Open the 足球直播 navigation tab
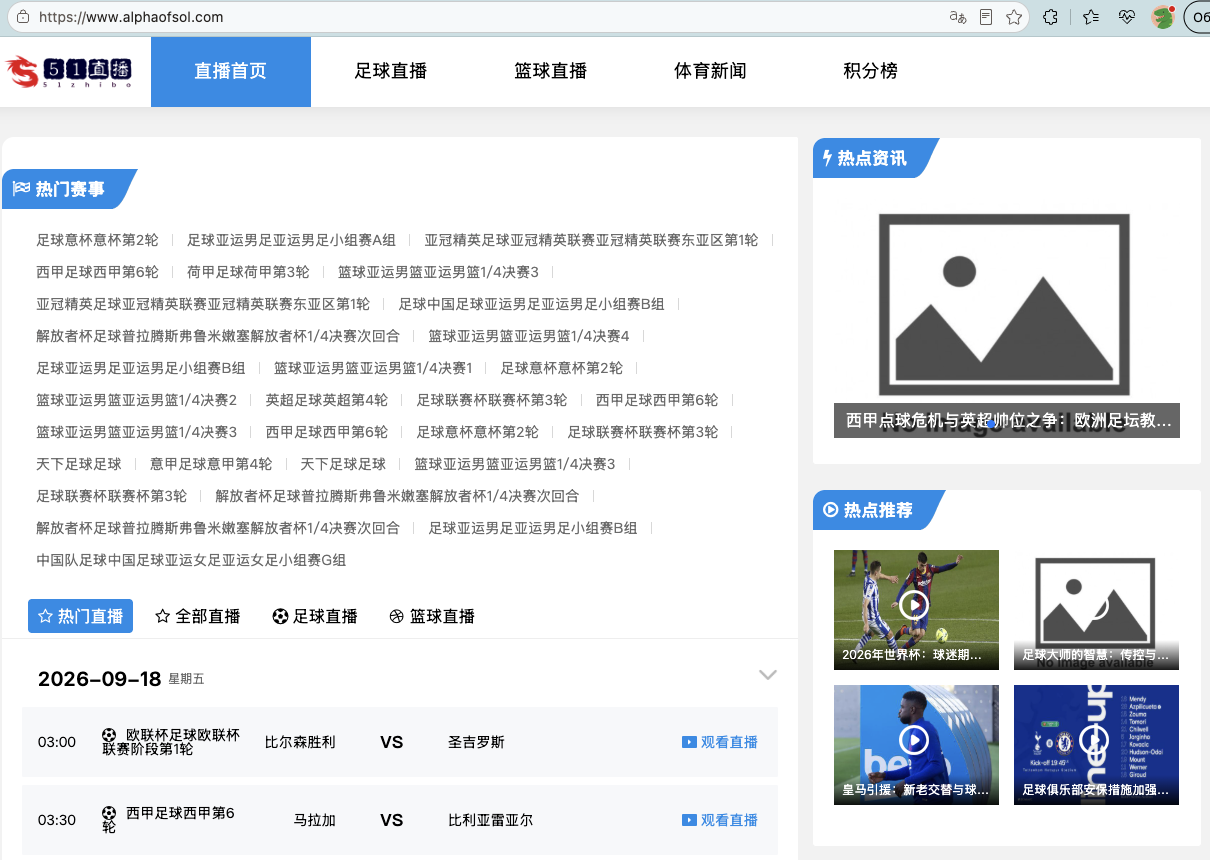This screenshot has height=860, width=1210. click(x=391, y=71)
